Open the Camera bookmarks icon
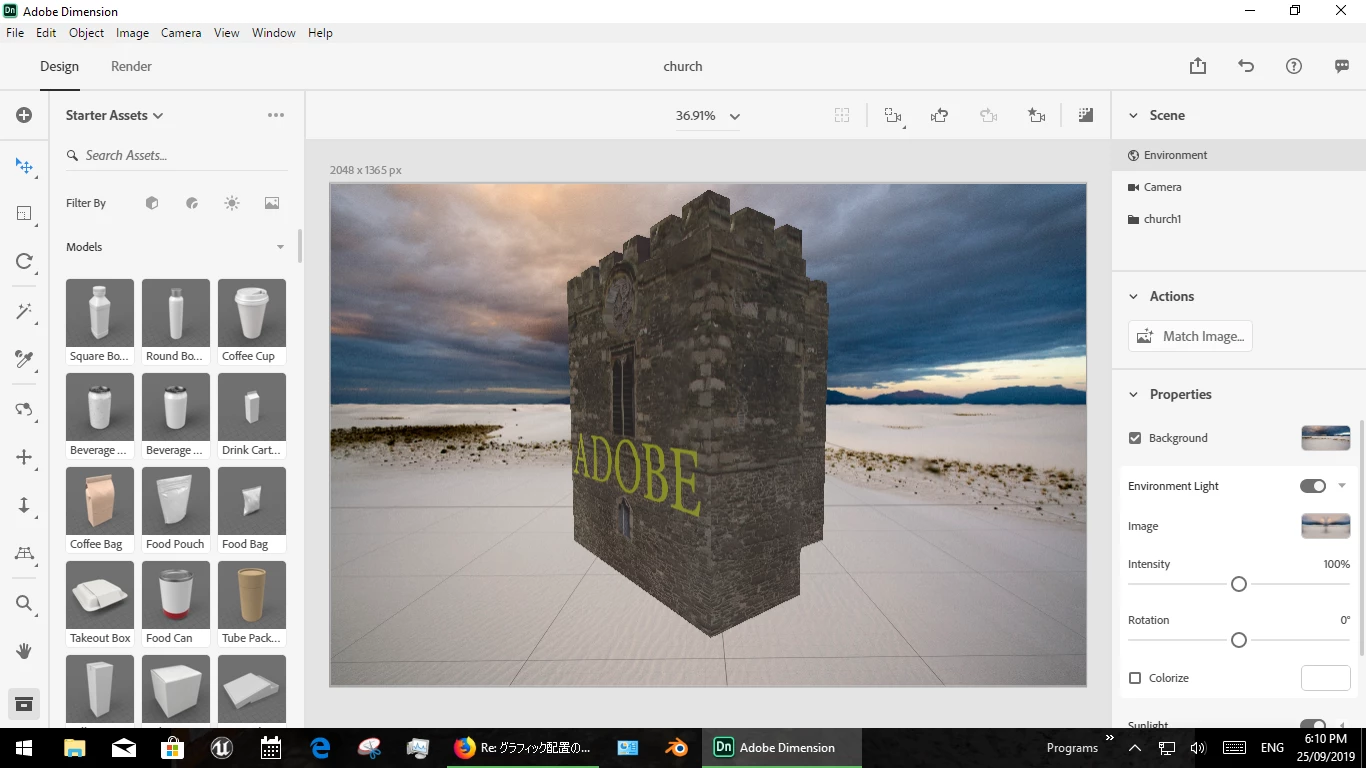Screen dimensions: 1366x768 [893, 116]
